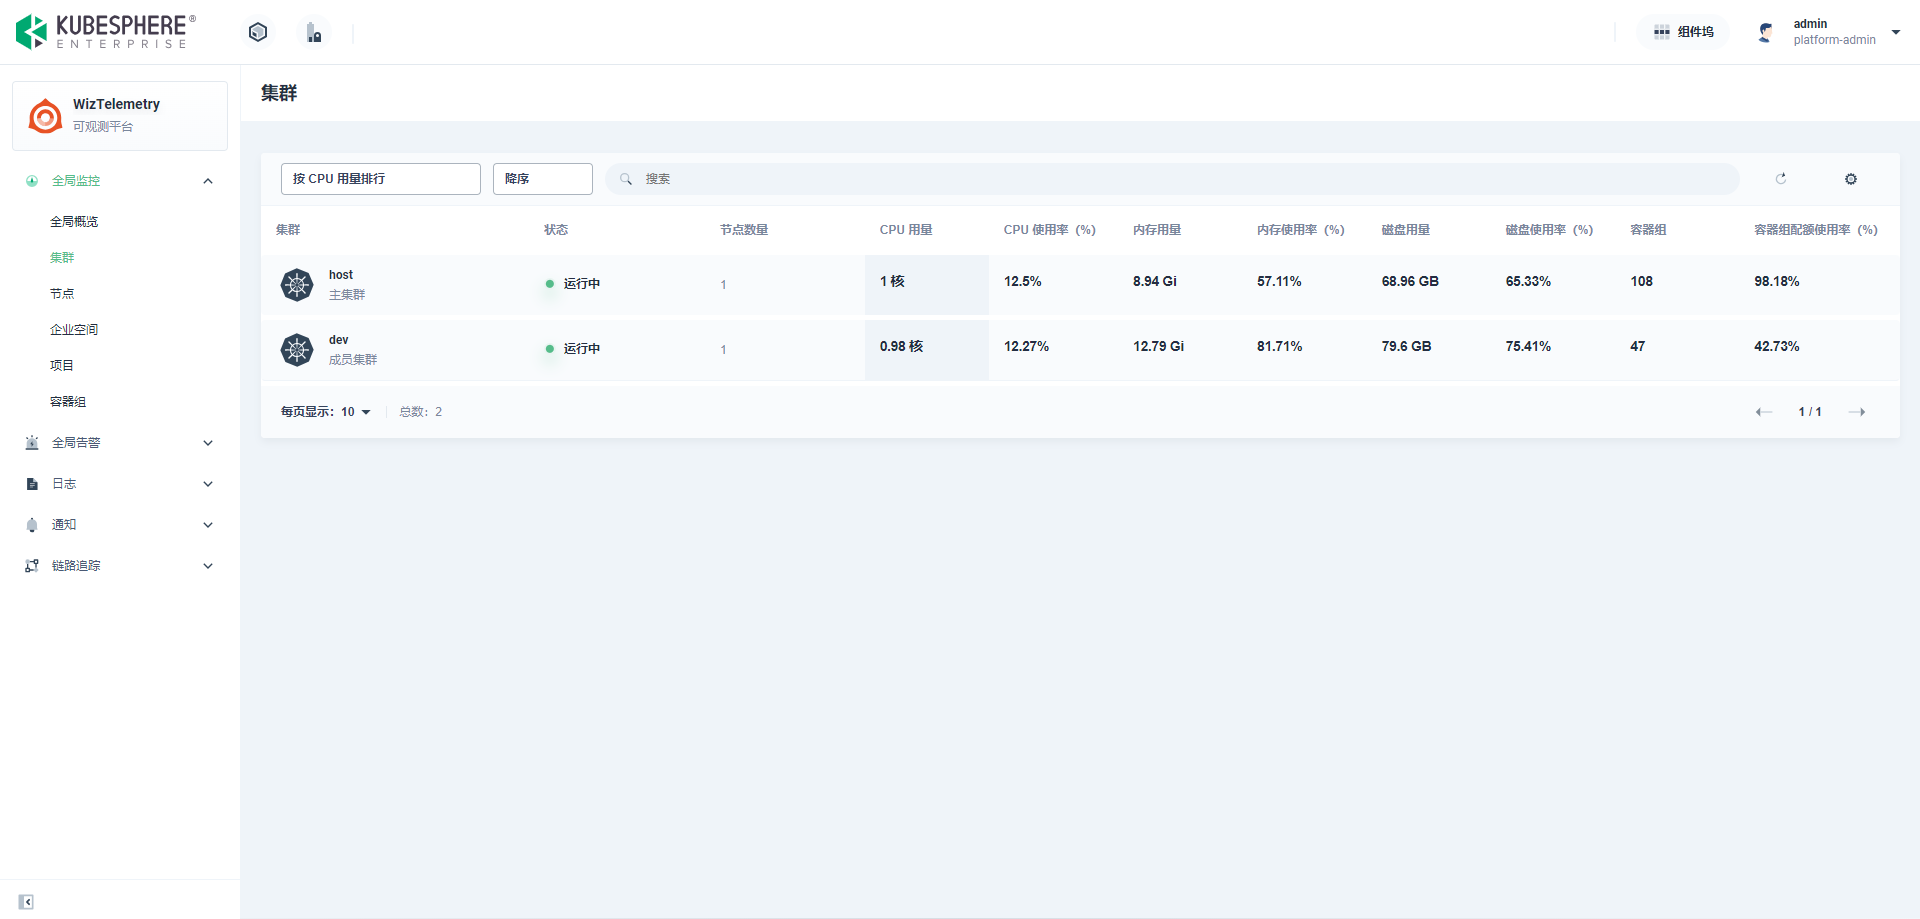
Task: Go to previous page arrow
Action: pos(1764,412)
